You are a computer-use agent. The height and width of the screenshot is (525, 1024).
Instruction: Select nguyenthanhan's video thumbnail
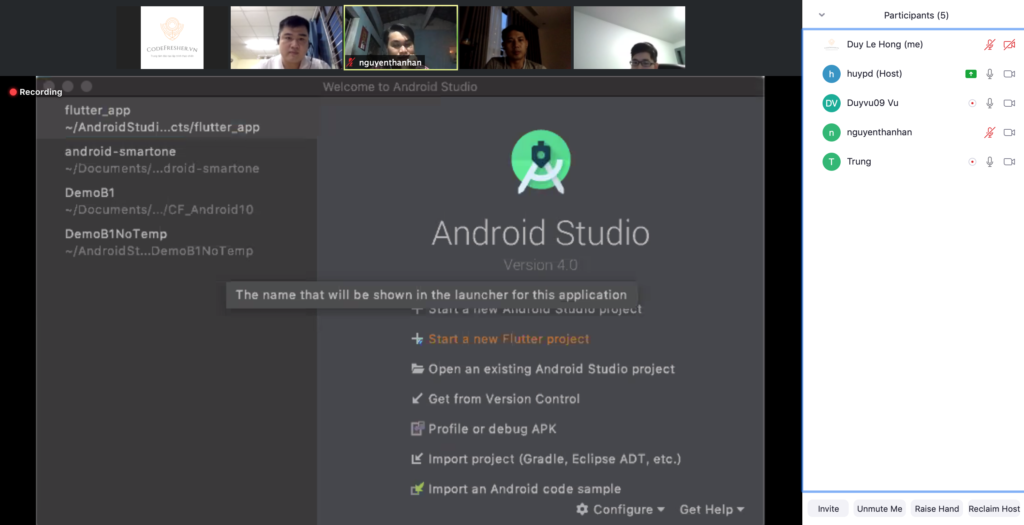point(400,38)
